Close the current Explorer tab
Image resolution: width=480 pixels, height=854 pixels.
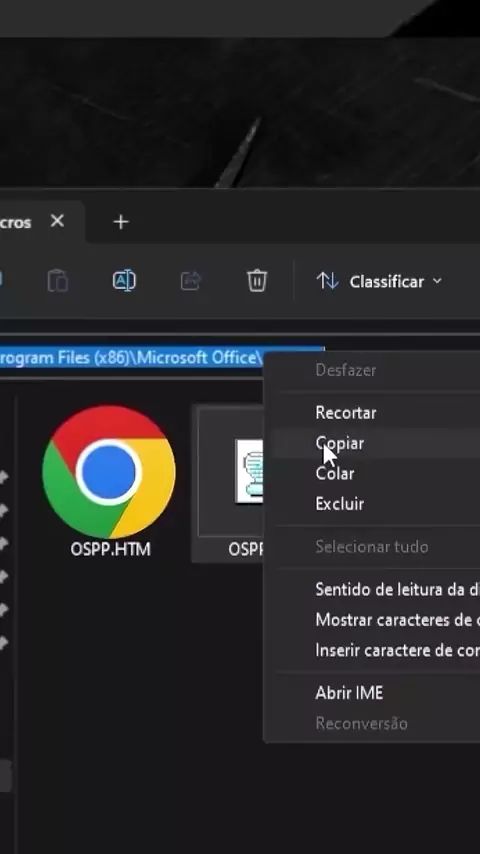click(57, 221)
